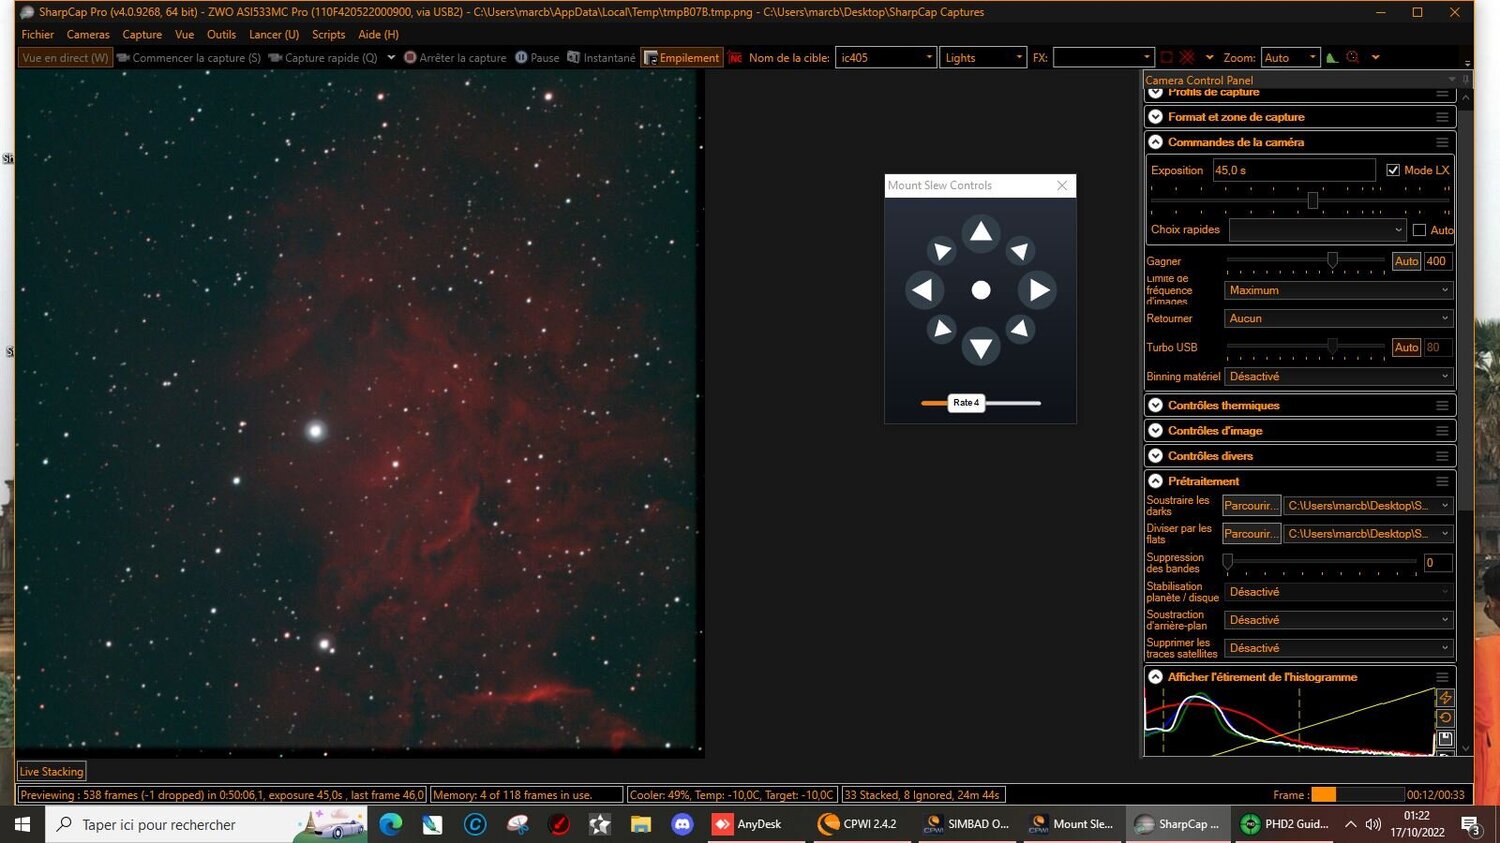The height and width of the screenshot is (843, 1500).
Task: Open the 'Capture' menu
Action: click(x=142, y=34)
